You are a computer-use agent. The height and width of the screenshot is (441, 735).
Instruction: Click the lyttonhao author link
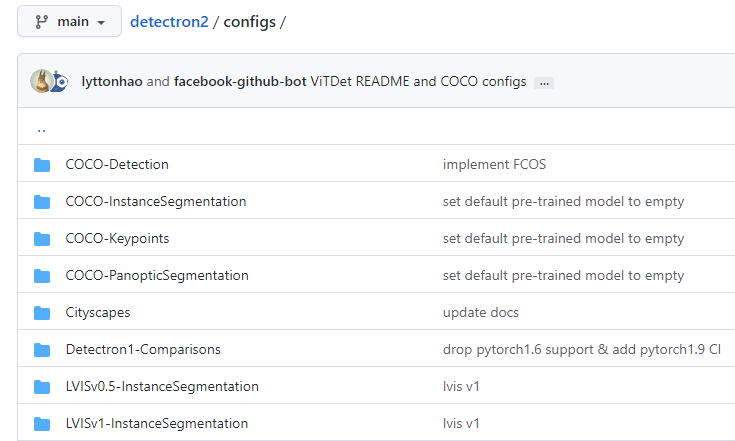tap(111, 82)
